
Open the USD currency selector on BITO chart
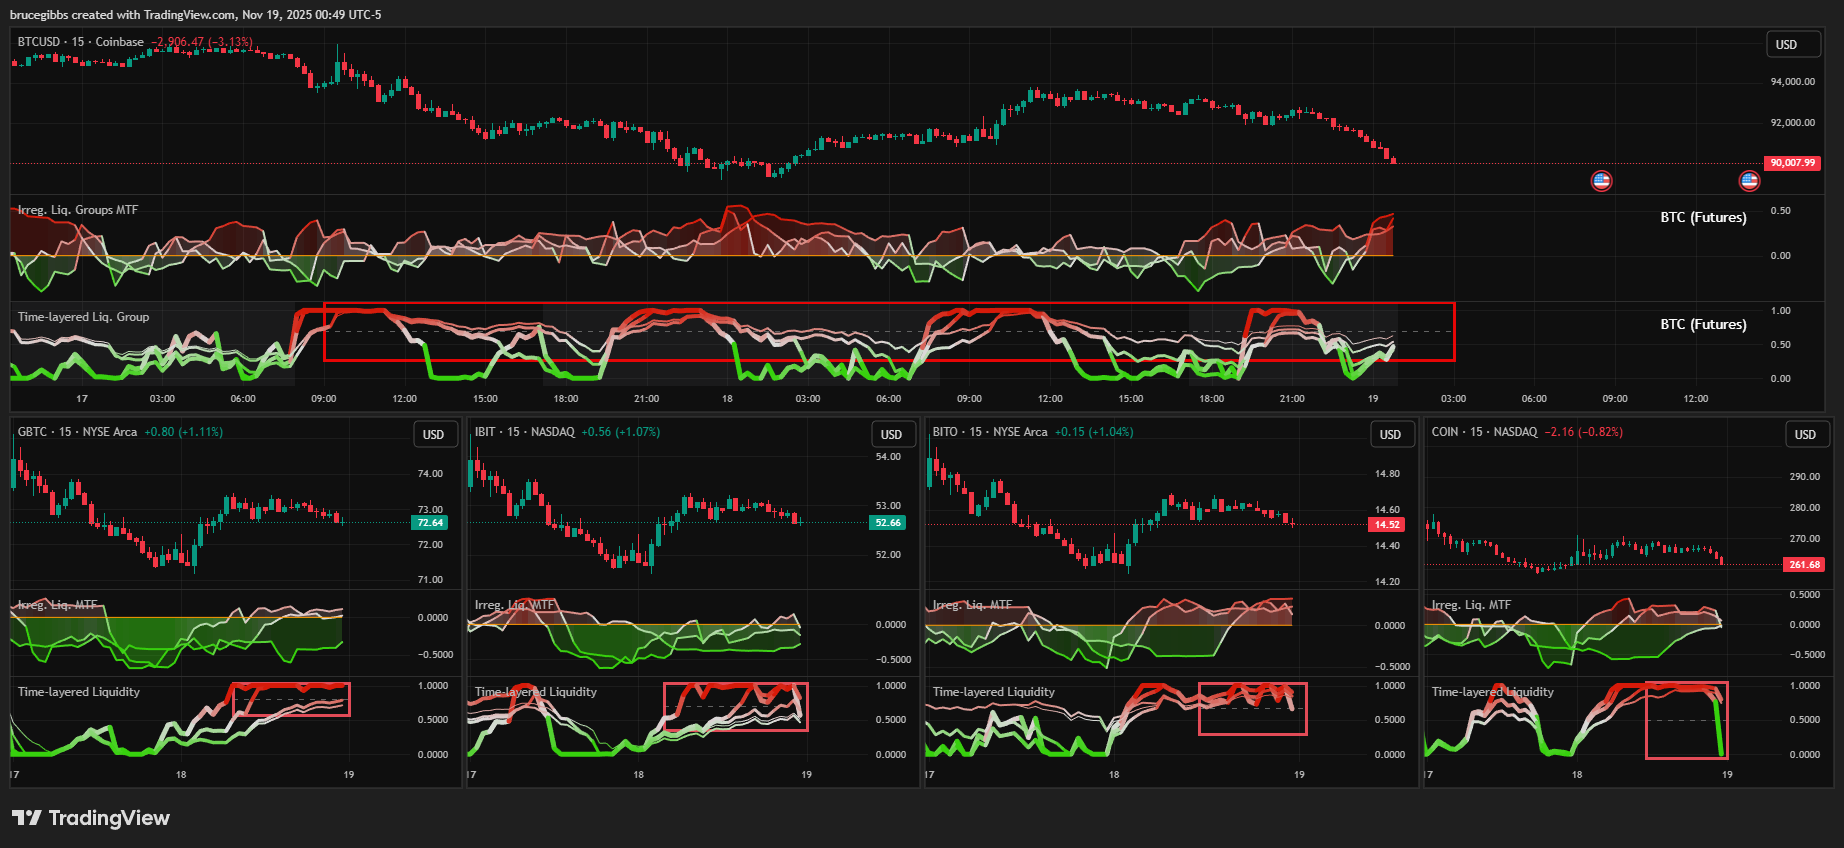(x=1390, y=435)
